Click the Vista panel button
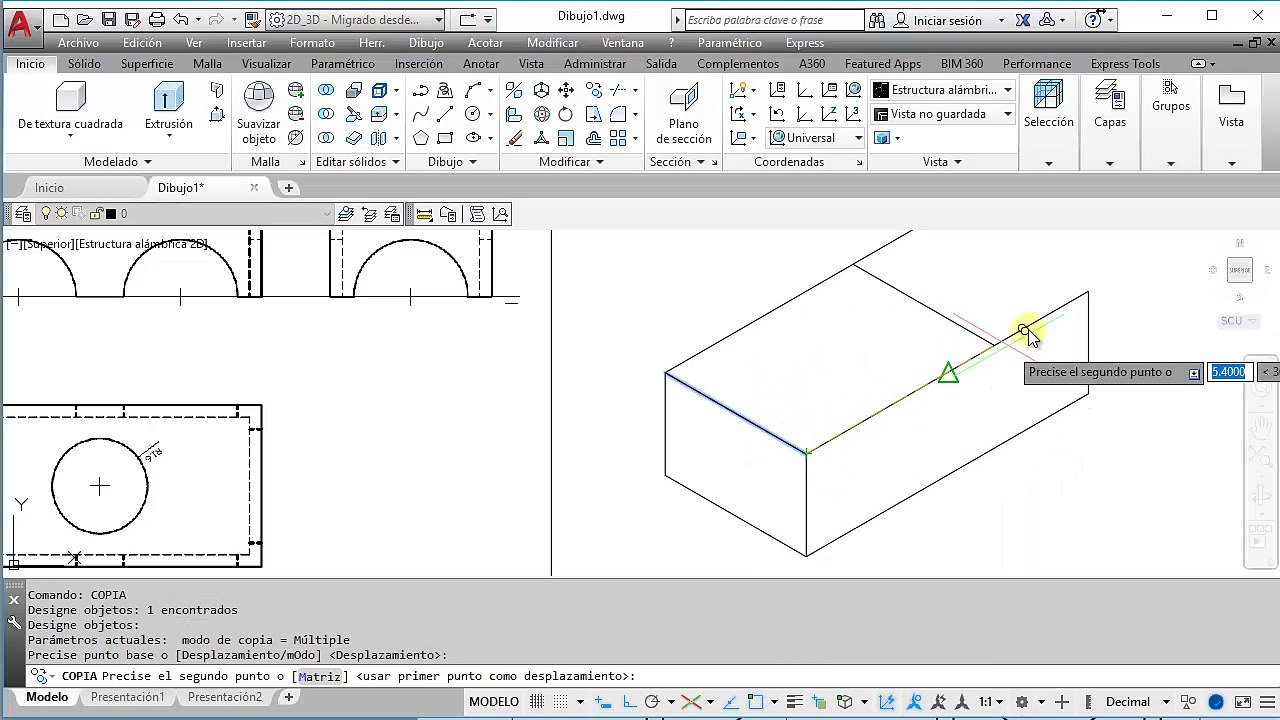The image size is (1280, 720). [1231, 107]
